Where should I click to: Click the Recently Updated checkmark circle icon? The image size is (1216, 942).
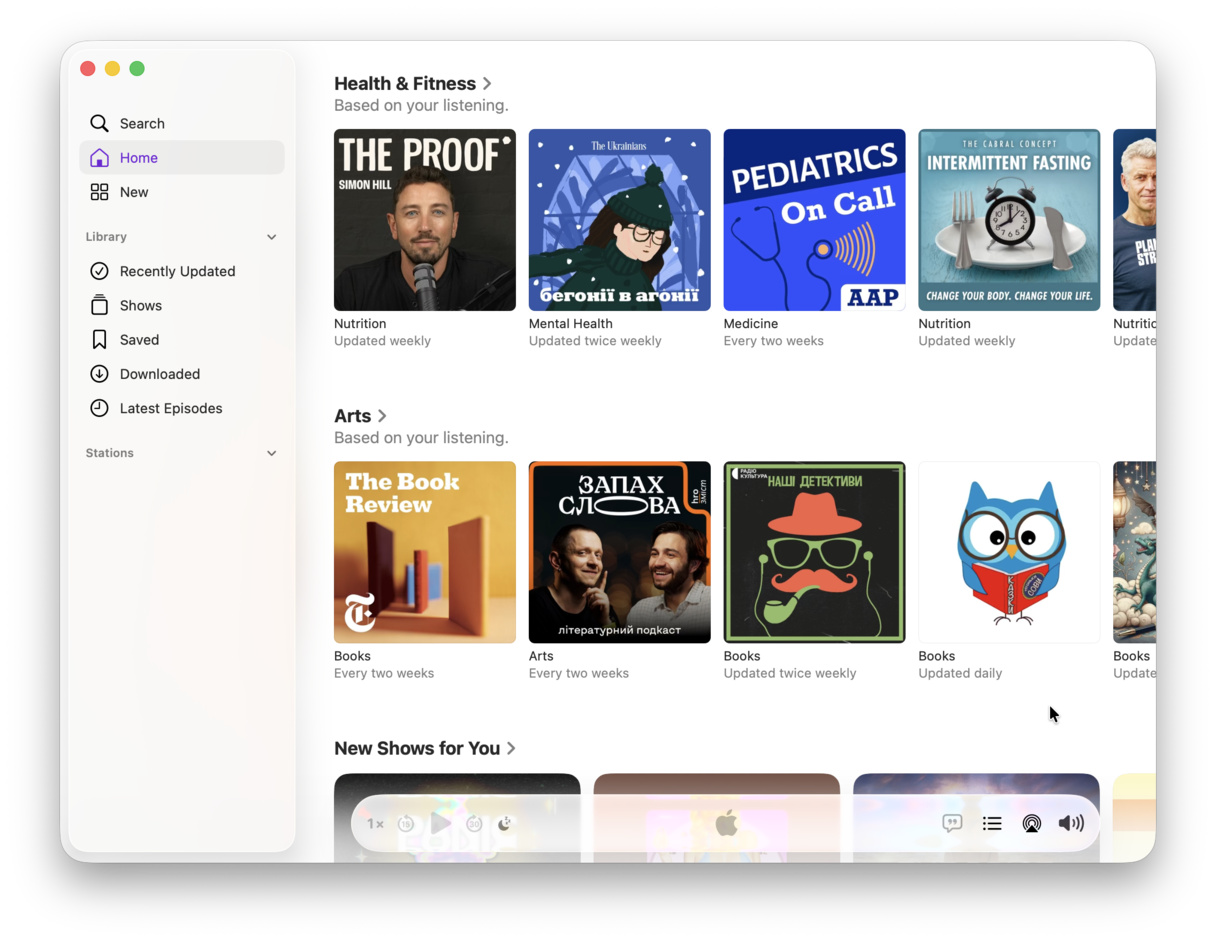pyautogui.click(x=99, y=271)
